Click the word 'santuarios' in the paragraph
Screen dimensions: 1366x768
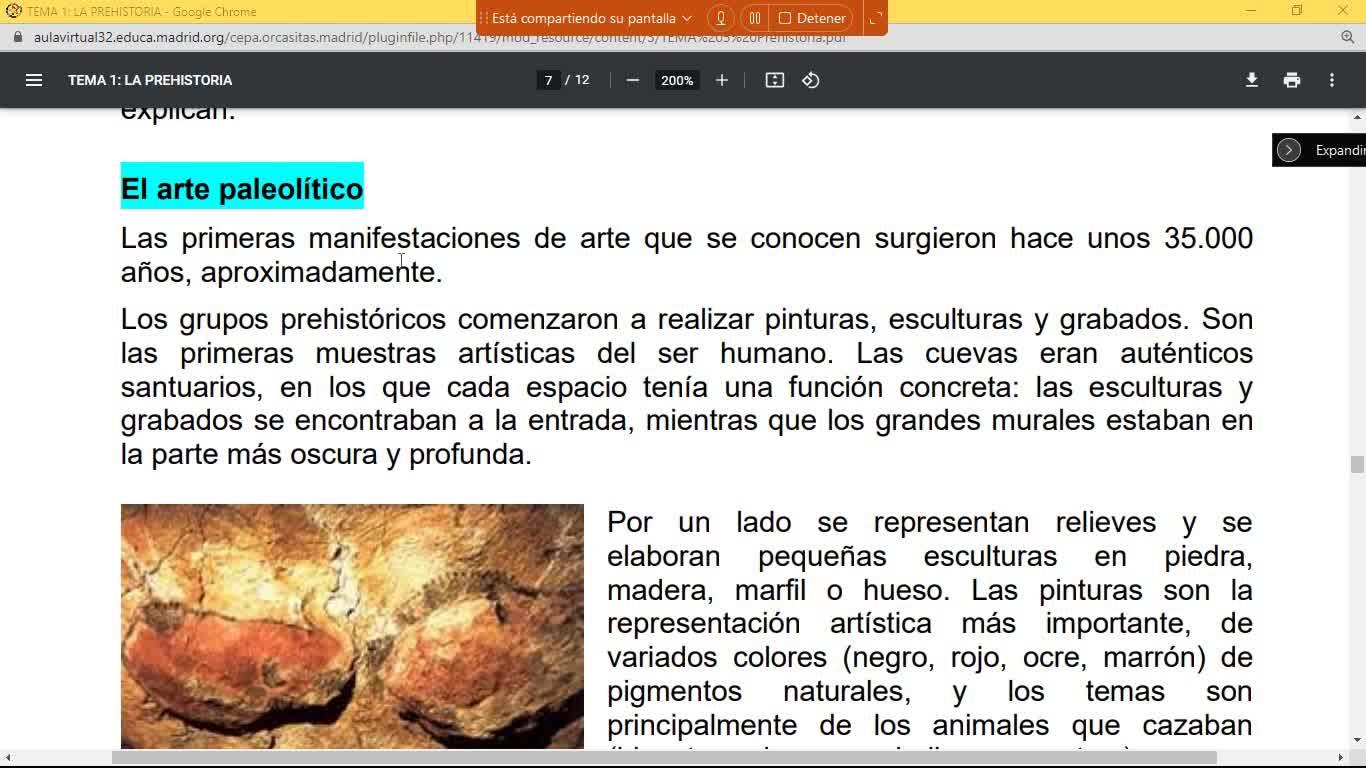tap(193, 387)
